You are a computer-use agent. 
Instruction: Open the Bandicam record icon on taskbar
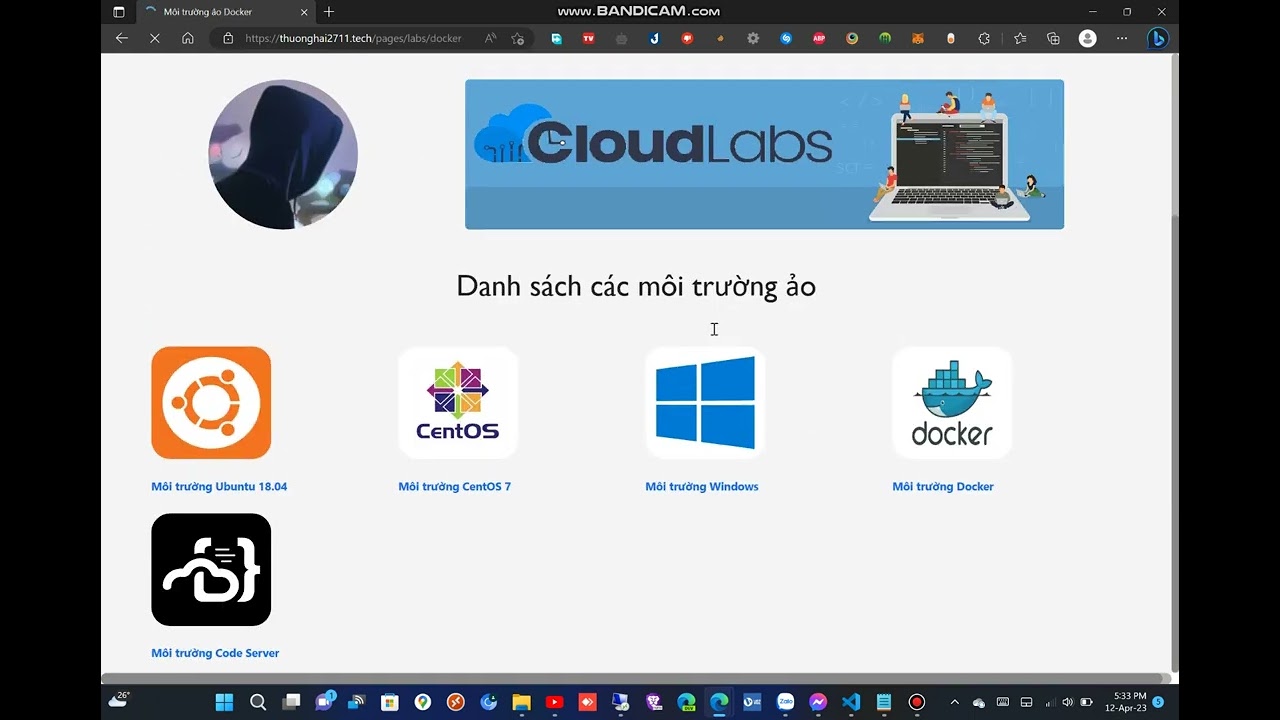[917, 702]
